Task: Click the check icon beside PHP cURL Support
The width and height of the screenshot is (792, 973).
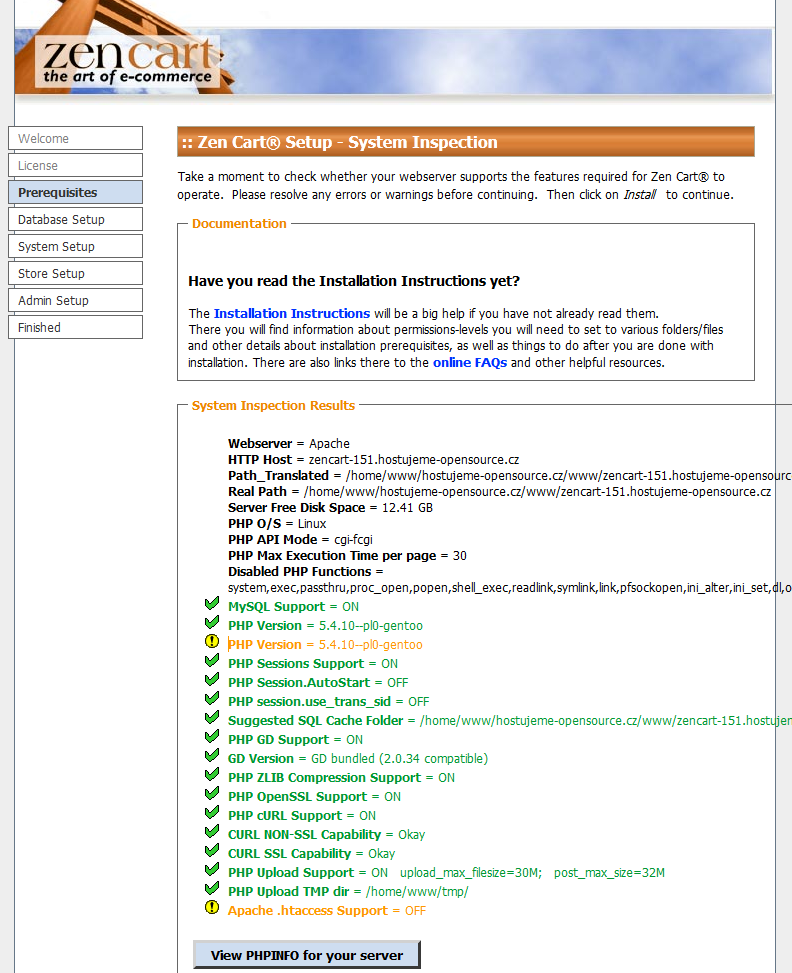Action: (212, 812)
